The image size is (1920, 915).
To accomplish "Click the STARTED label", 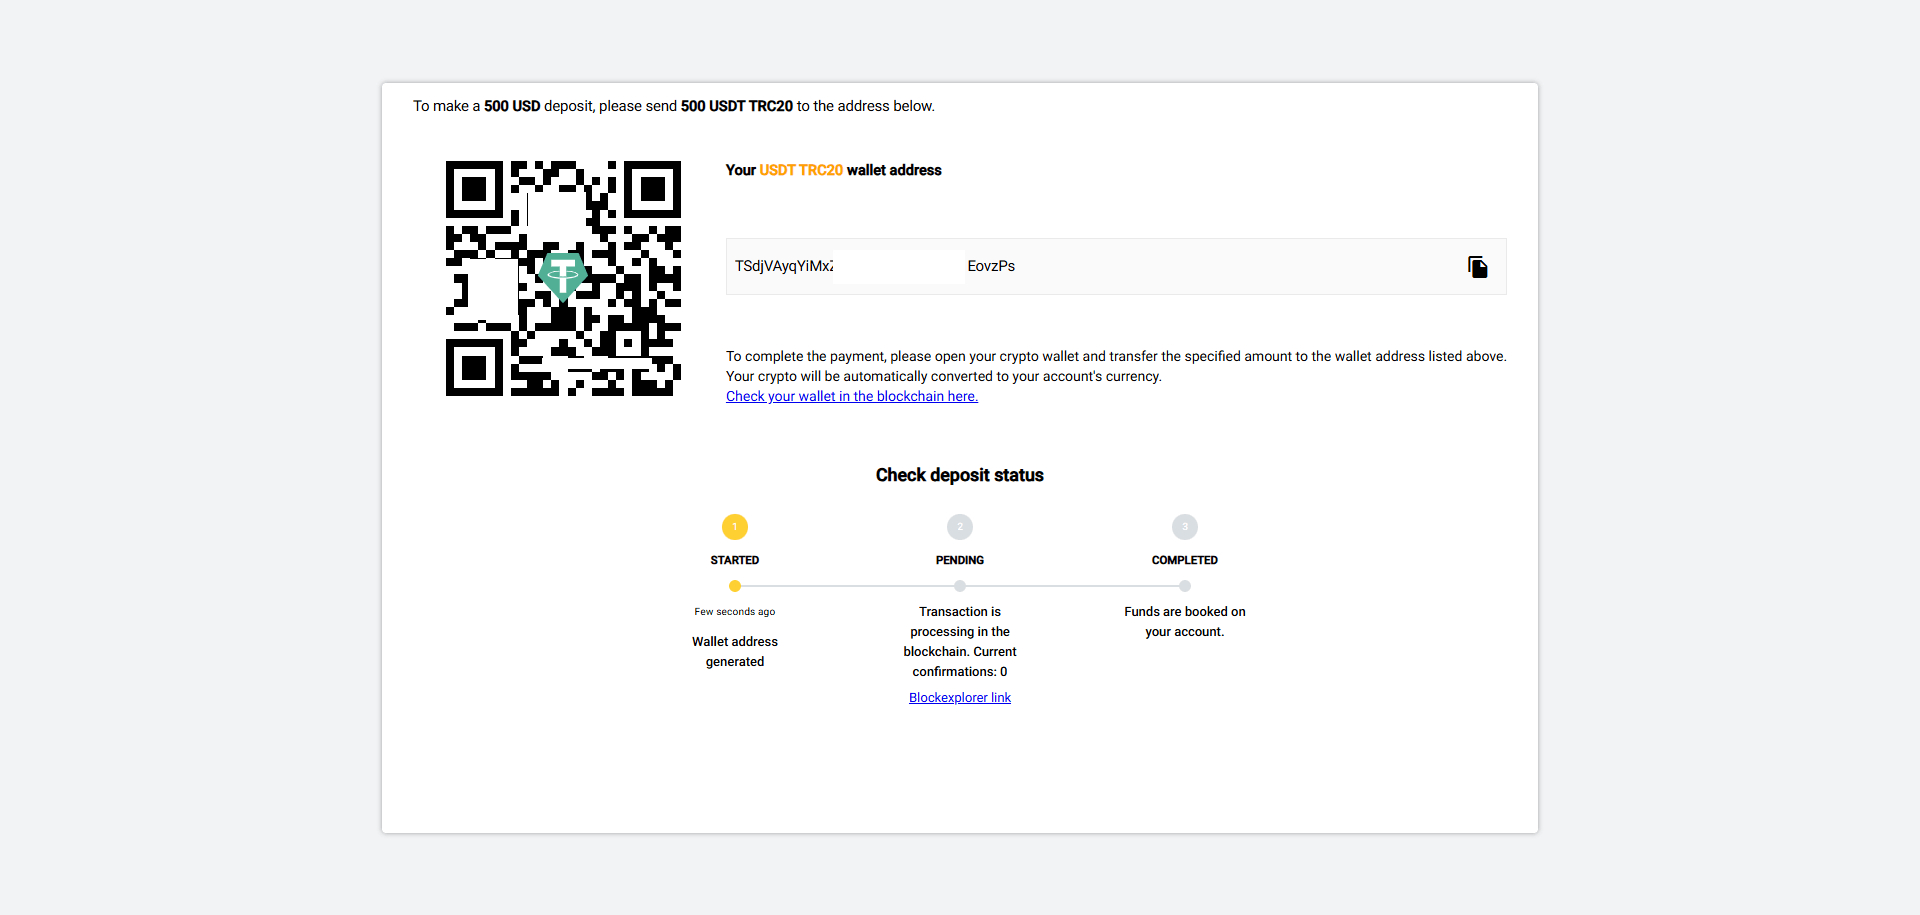I will 735,560.
